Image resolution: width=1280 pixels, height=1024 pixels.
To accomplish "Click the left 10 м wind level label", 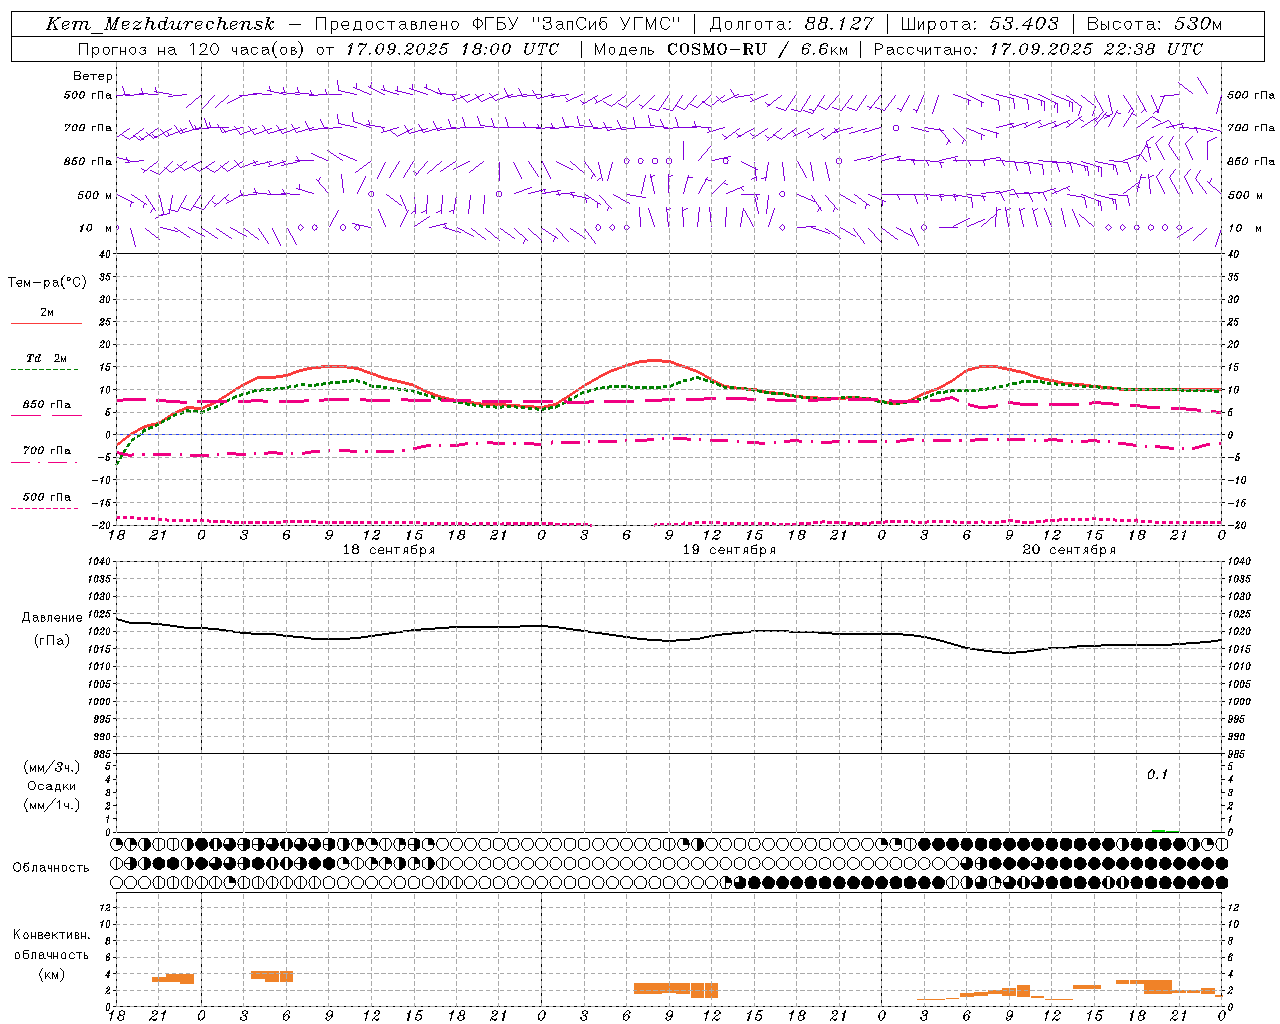I will pyautogui.click(x=96, y=228).
